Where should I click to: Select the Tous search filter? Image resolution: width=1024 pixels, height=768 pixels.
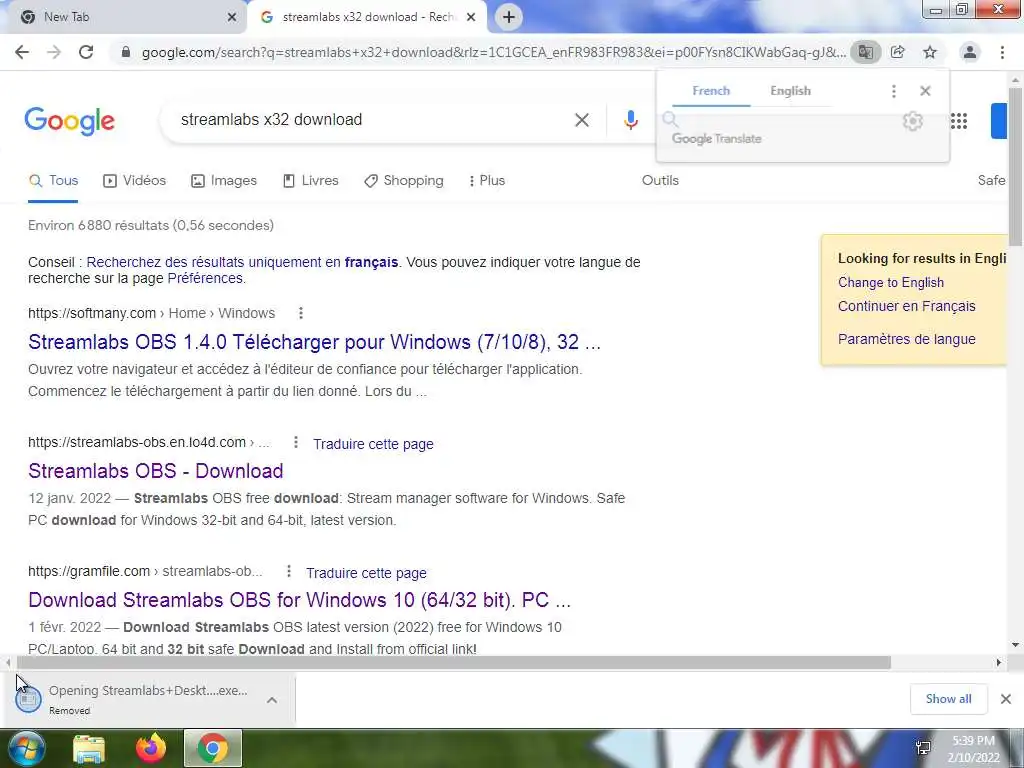click(x=54, y=181)
